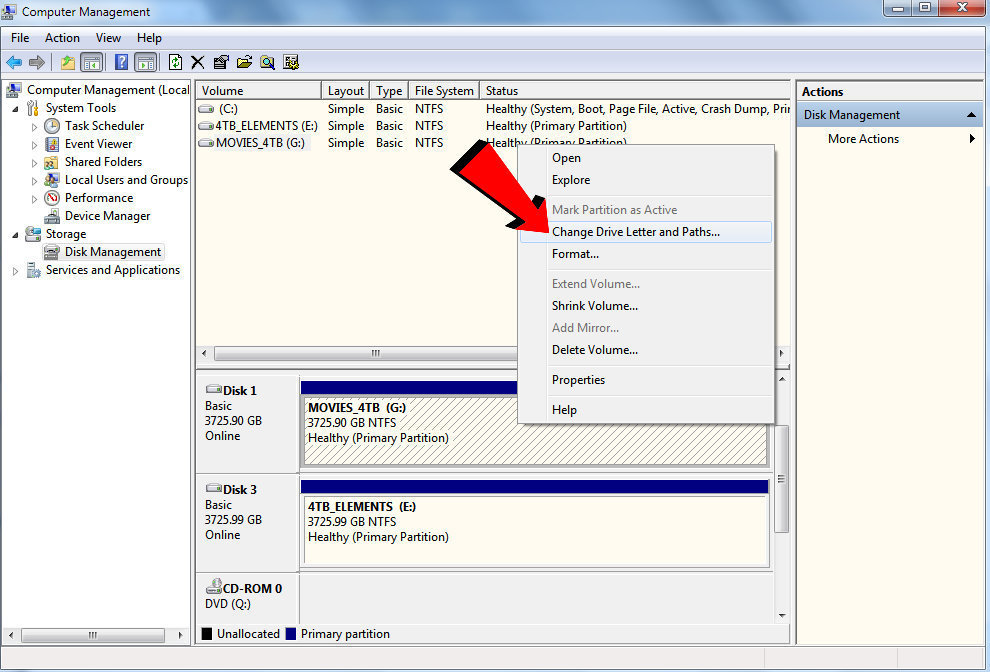Choose Properties in the context menu
Screen dimensions: 990x672
[645, 380]
